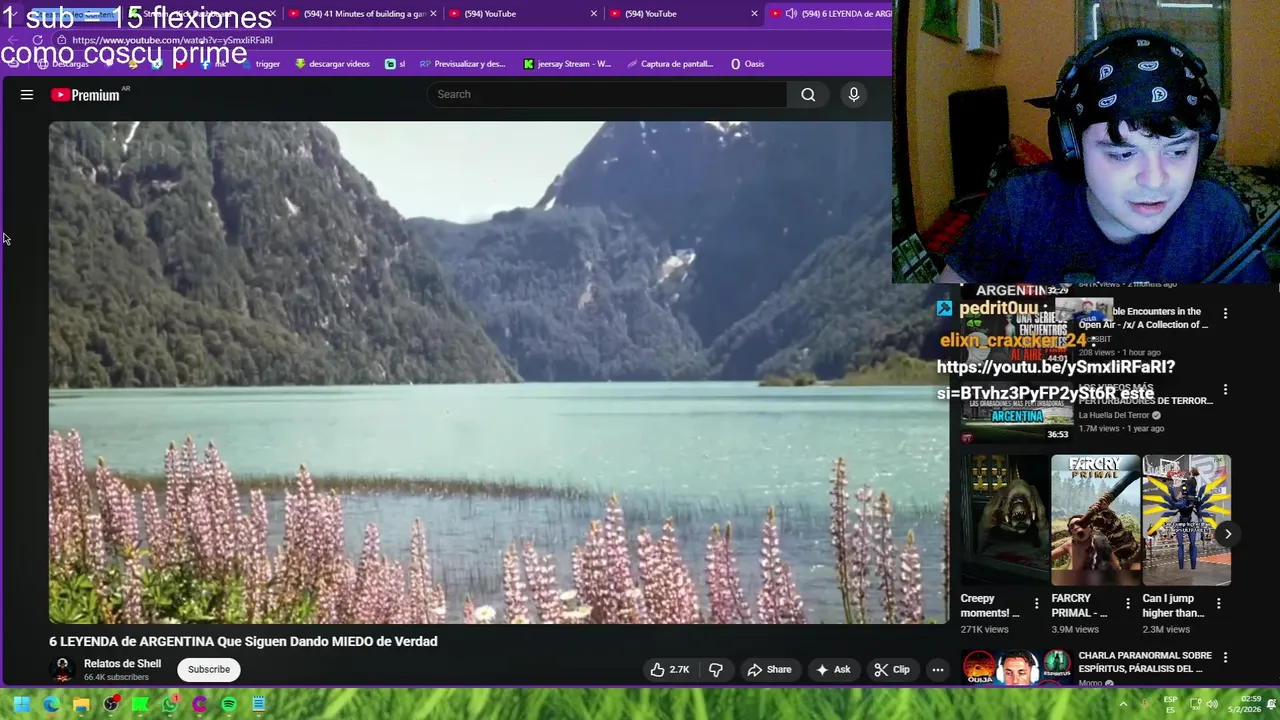Open more actions ellipsis beside Clip
1280x720 pixels.
tap(938, 669)
